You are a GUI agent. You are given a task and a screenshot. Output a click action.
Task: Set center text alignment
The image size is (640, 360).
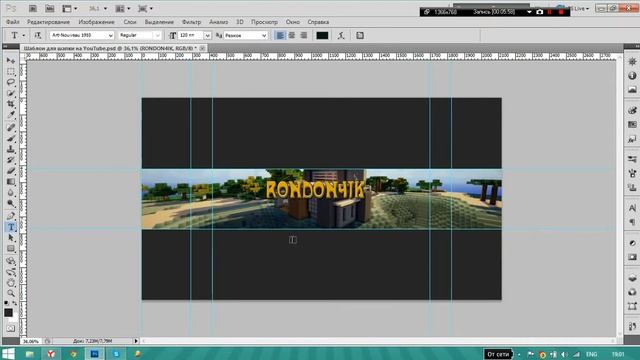click(x=292, y=36)
